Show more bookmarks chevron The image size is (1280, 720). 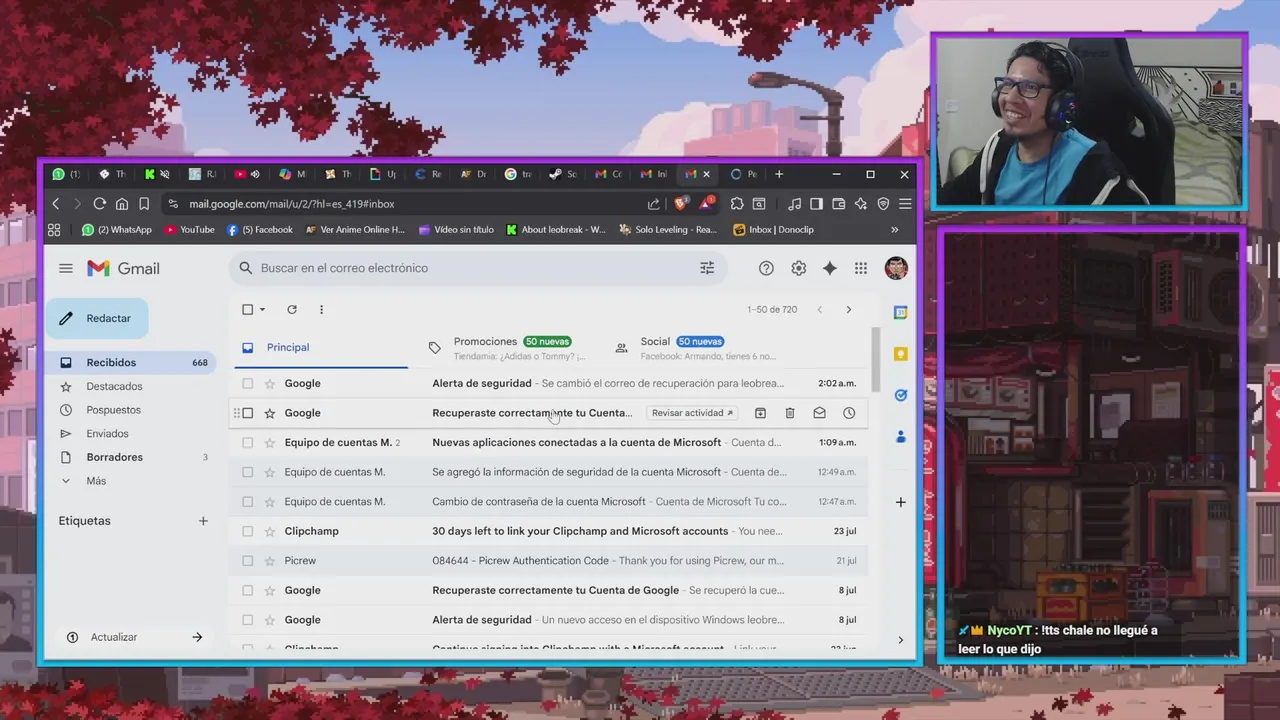tap(894, 229)
